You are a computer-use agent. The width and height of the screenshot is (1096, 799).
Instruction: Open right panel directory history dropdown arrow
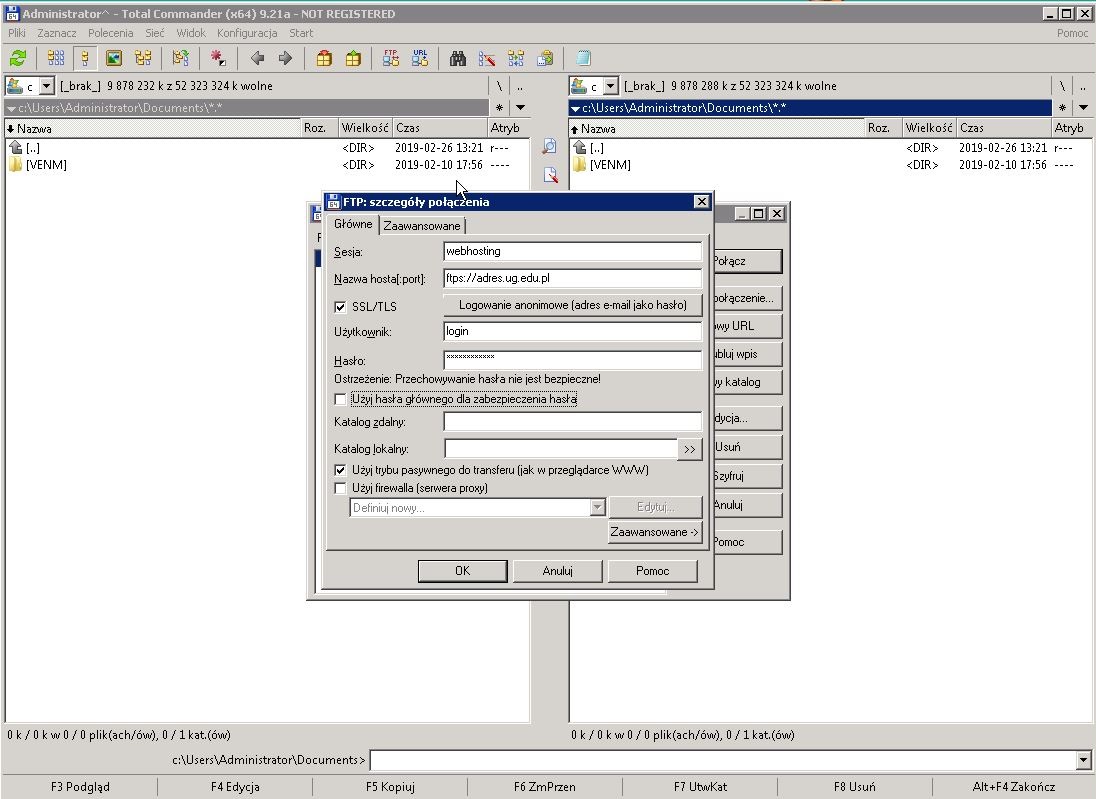point(1083,108)
